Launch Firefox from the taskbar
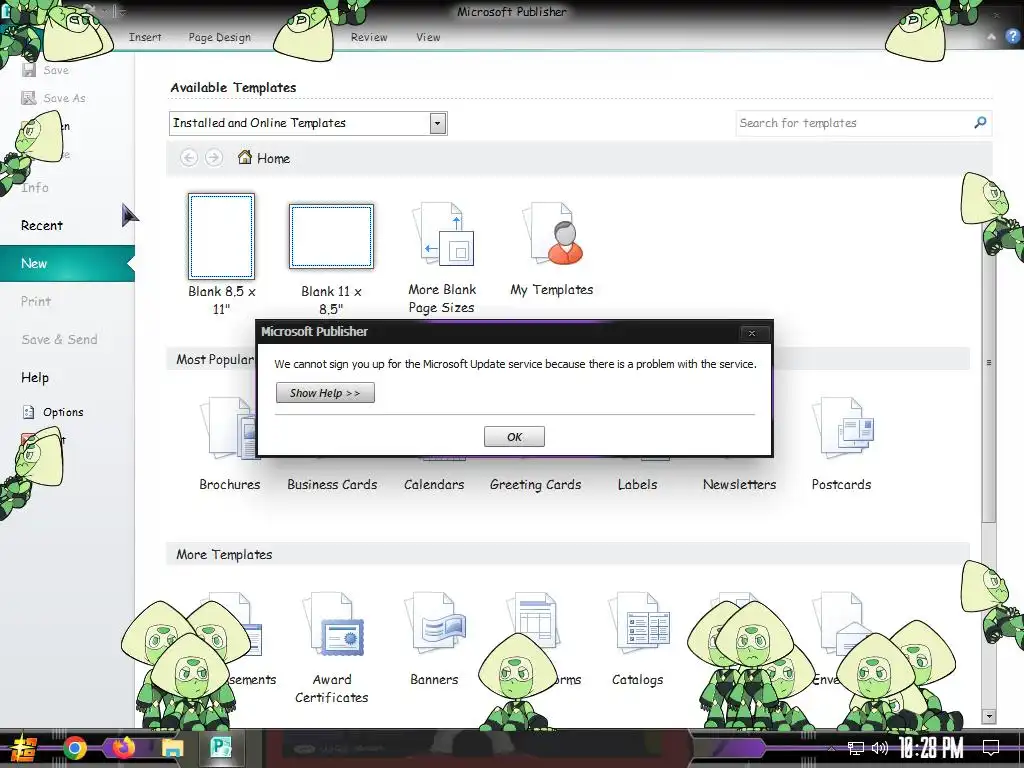The width and height of the screenshot is (1024, 768). pyautogui.click(x=123, y=748)
